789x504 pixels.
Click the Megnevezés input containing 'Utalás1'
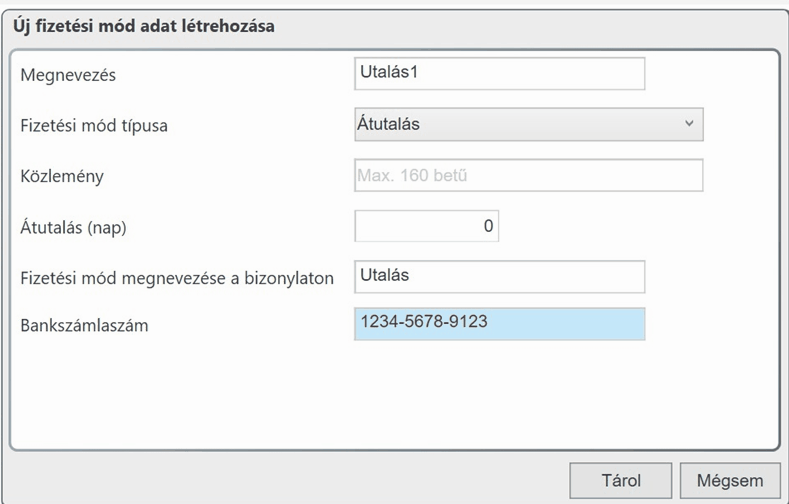499,74
